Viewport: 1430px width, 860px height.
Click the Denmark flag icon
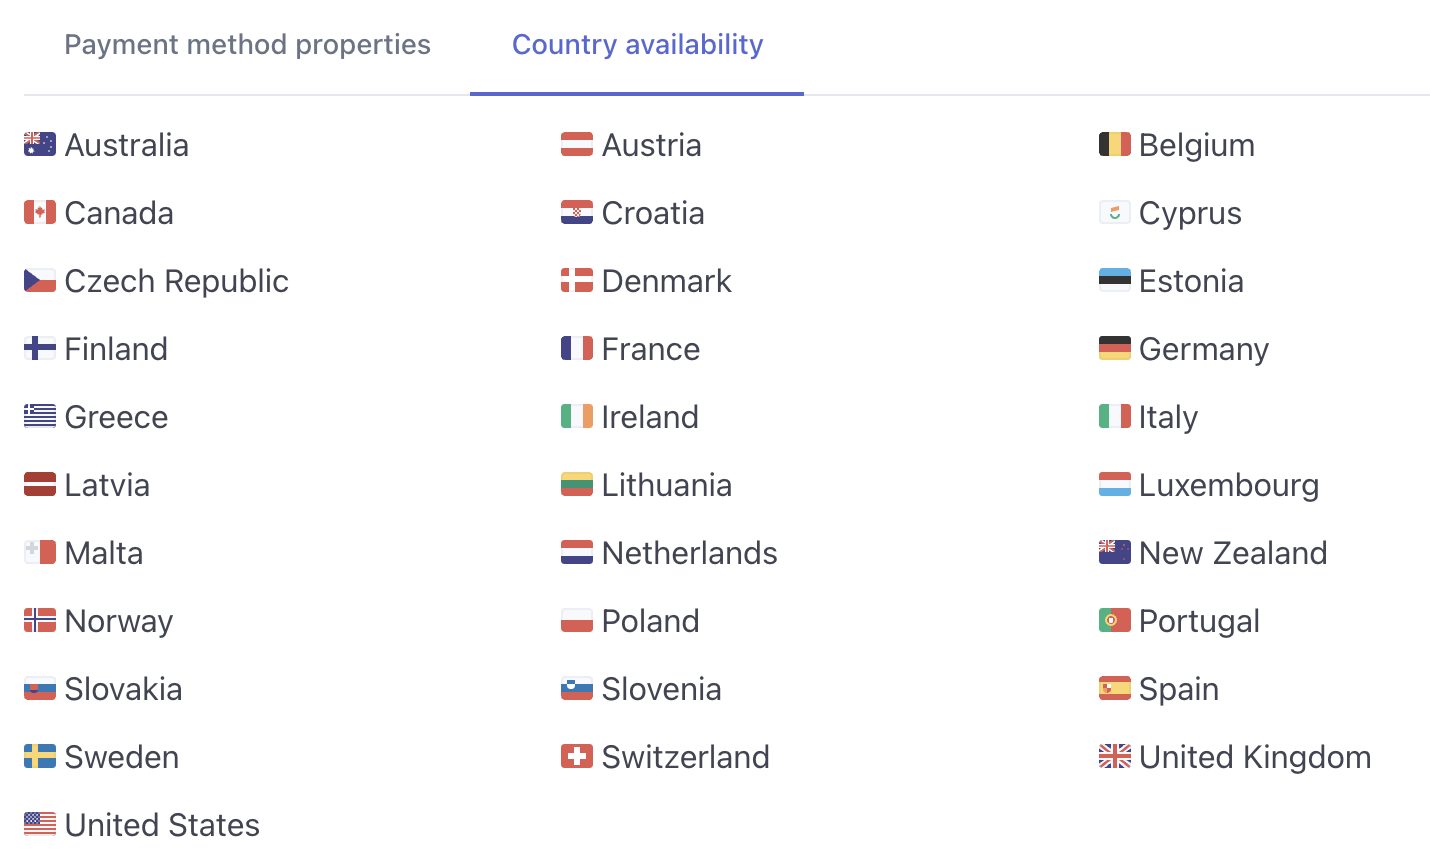click(577, 281)
